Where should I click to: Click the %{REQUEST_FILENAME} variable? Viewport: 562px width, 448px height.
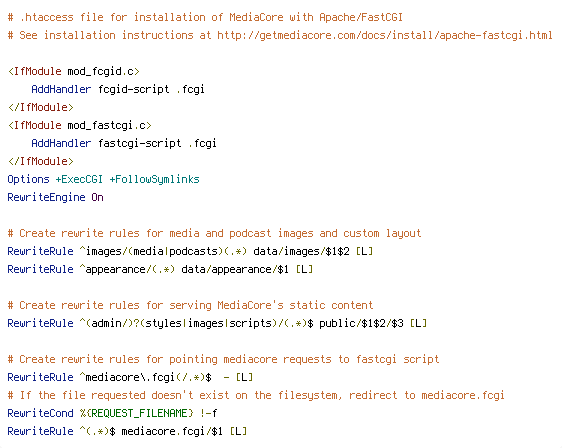click(x=136, y=413)
